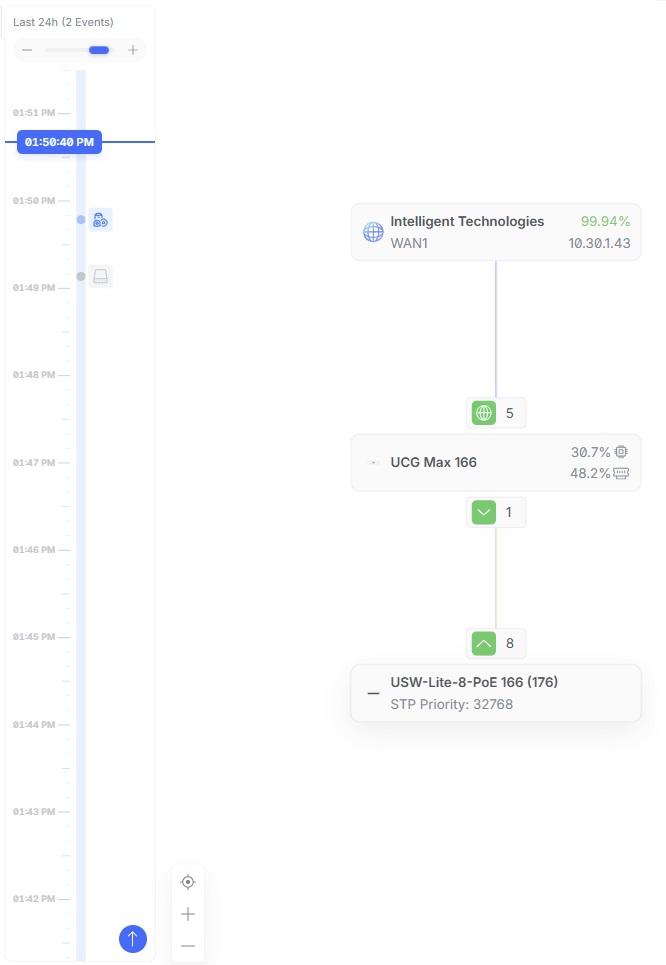Recenter the topology with the target icon

coord(188,882)
